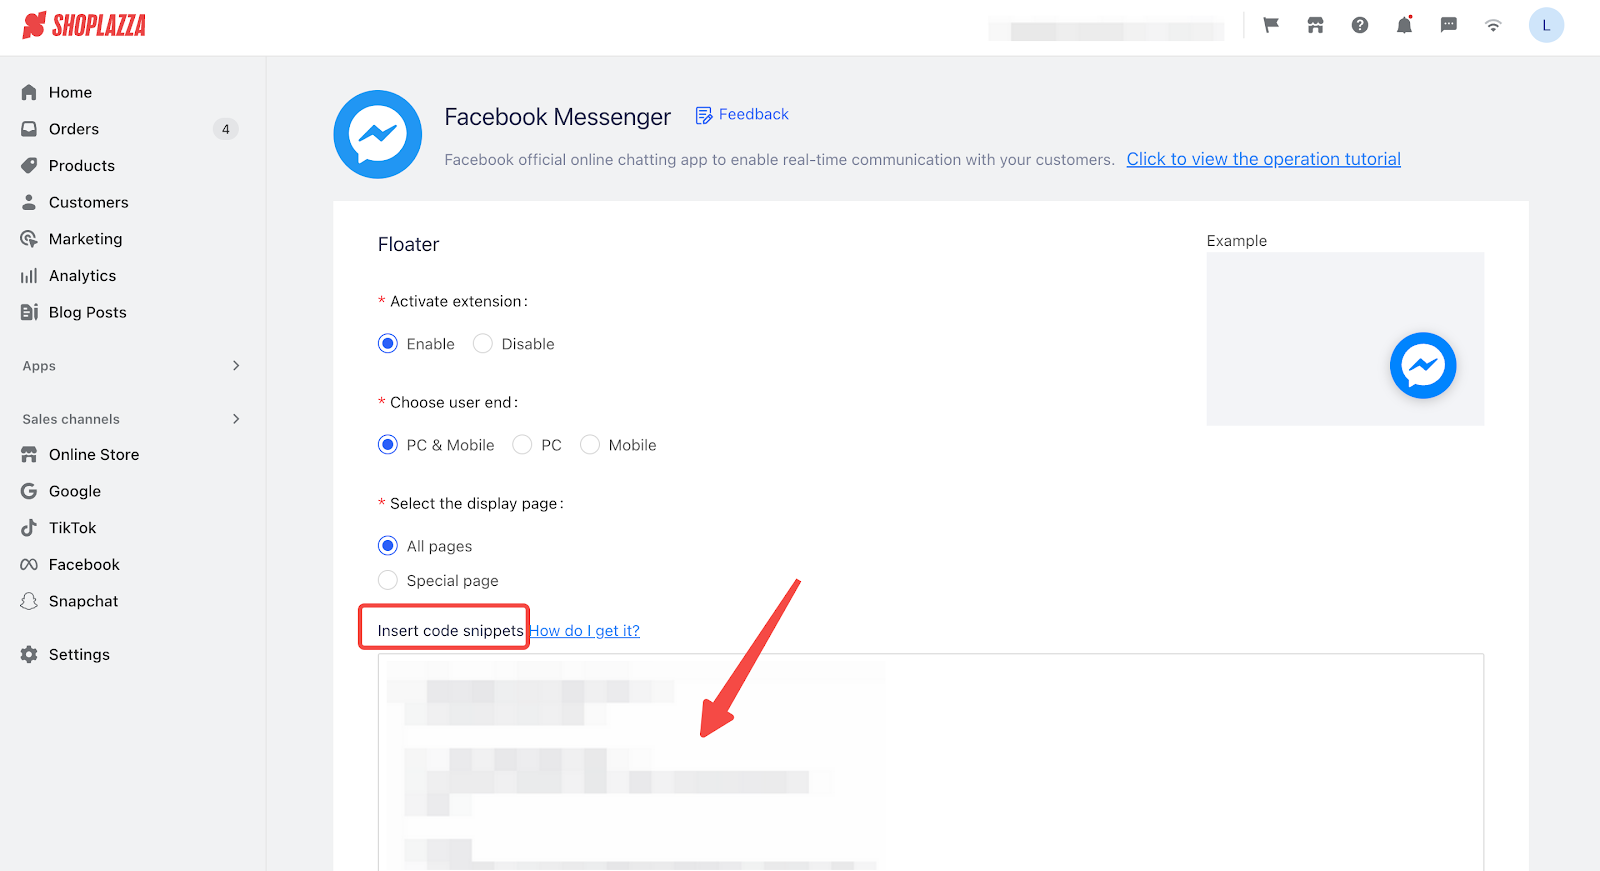
Task: Open the storefront icon in top bar
Action: click(1315, 25)
